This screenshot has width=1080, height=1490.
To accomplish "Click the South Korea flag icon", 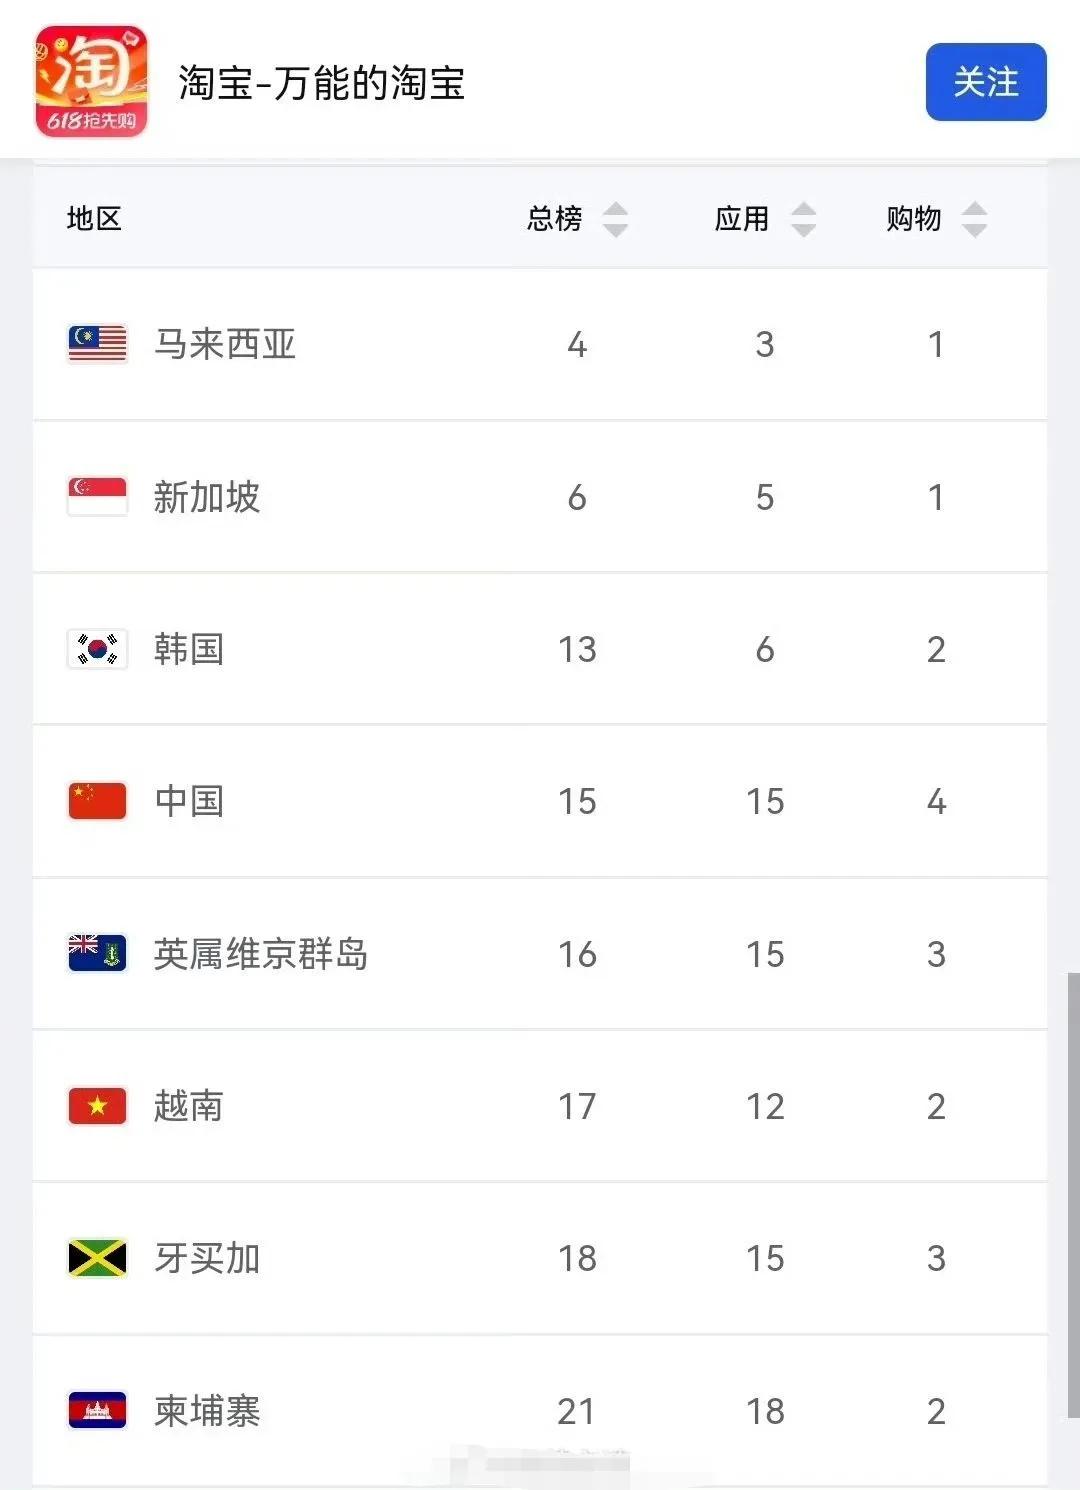I will (x=97, y=649).
